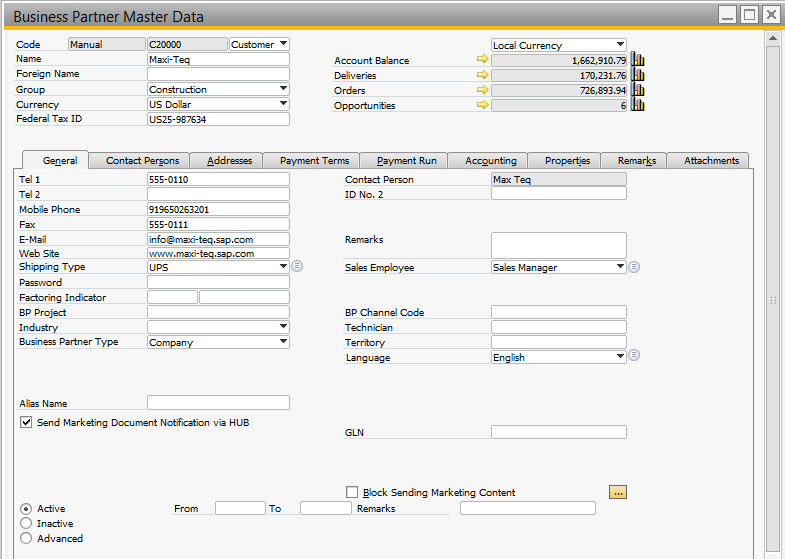The image size is (785, 559).
Task: Open the Account Balance chart icon
Action: (638, 60)
